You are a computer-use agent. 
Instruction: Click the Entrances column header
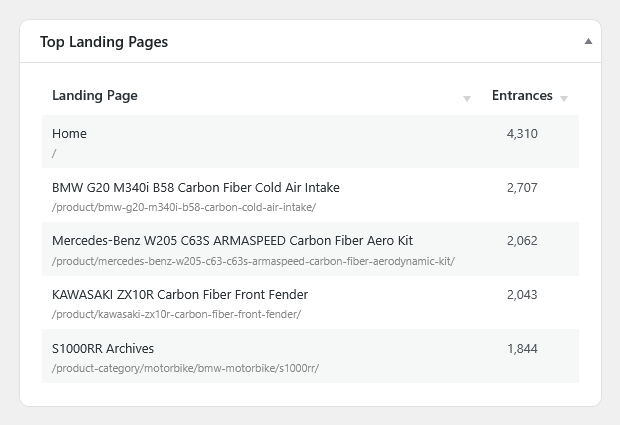[x=522, y=95]
